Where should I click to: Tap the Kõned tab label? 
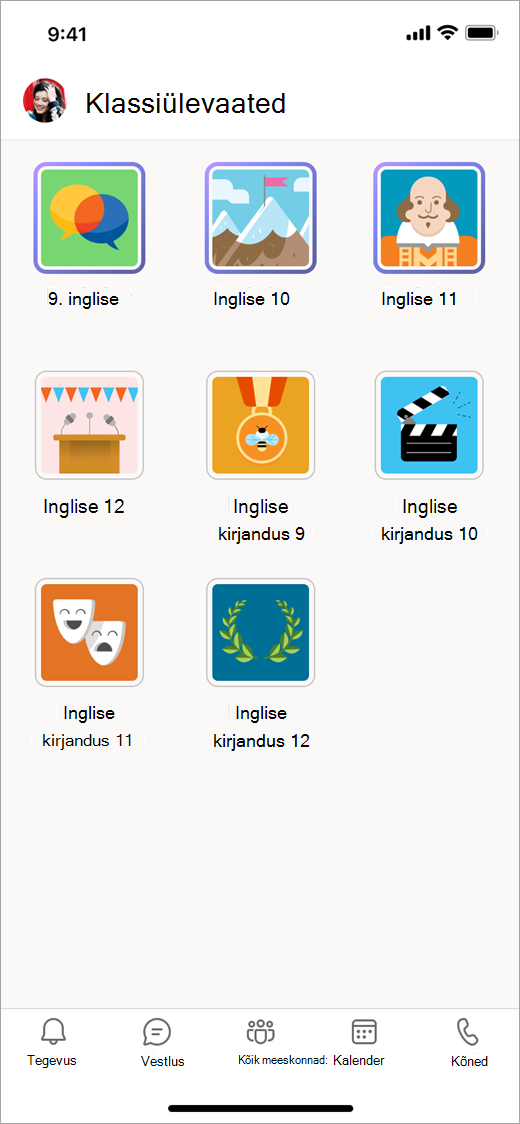[x=471, y=1062]
